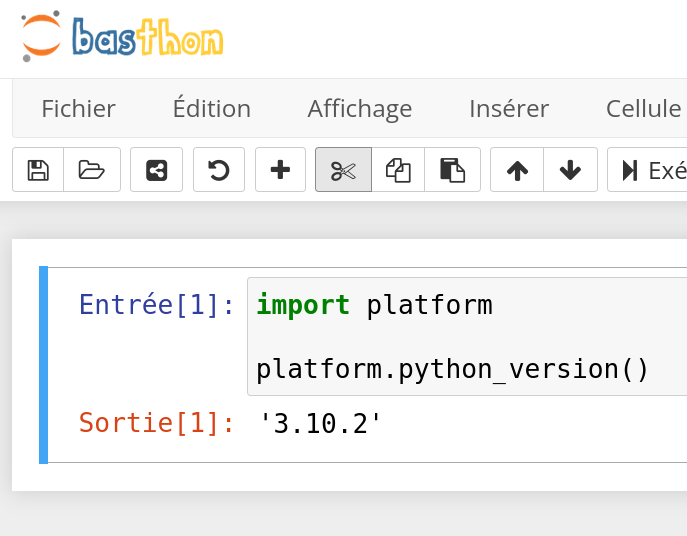Click the Sortie[1]: output prompt

[156, 423]
